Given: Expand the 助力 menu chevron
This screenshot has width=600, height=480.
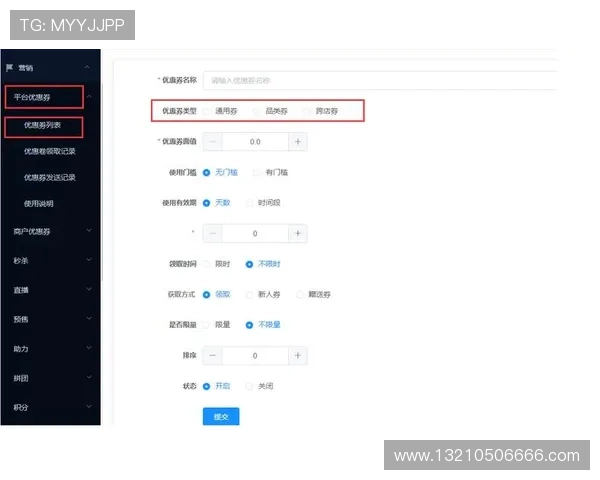Looking at the screenshot, I should pyautogui.click(x=89, y=348).
